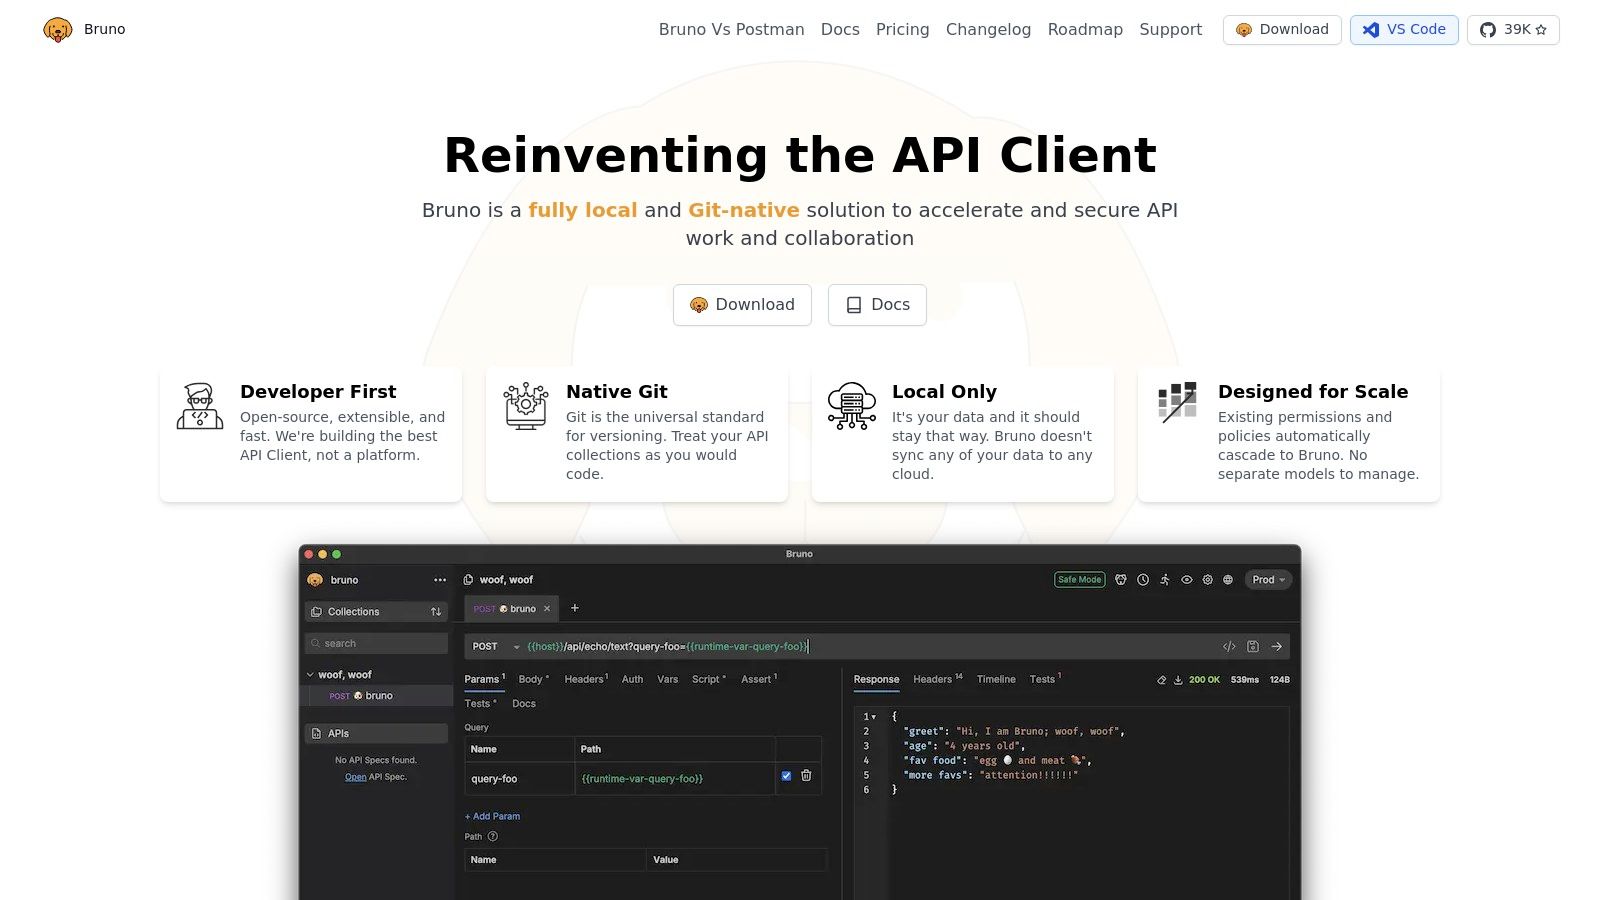The width and height of the screenshot is (1600, 900).
Task: Open the Vars tab
Action: click(x=668, y=680)
